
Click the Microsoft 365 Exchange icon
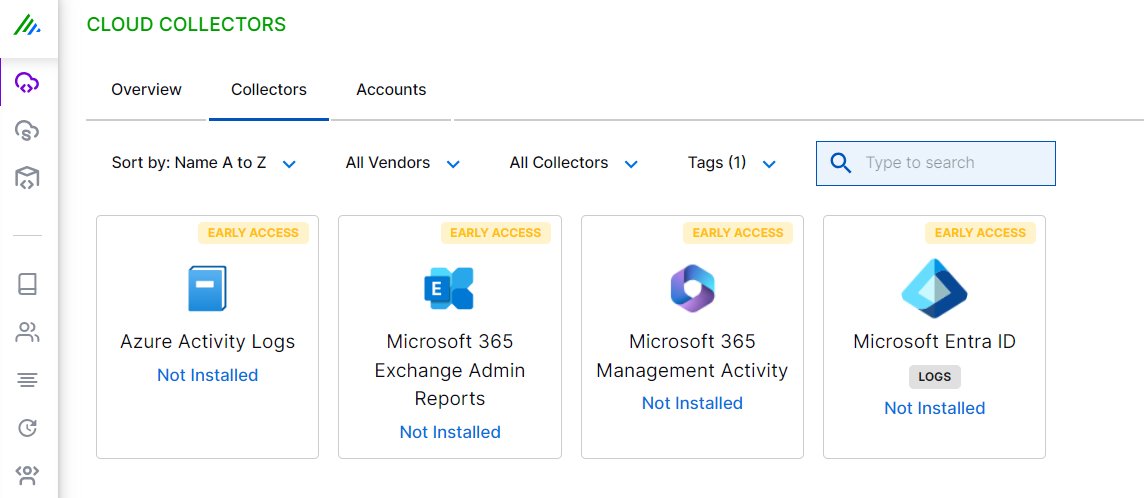tap(449, 288)
